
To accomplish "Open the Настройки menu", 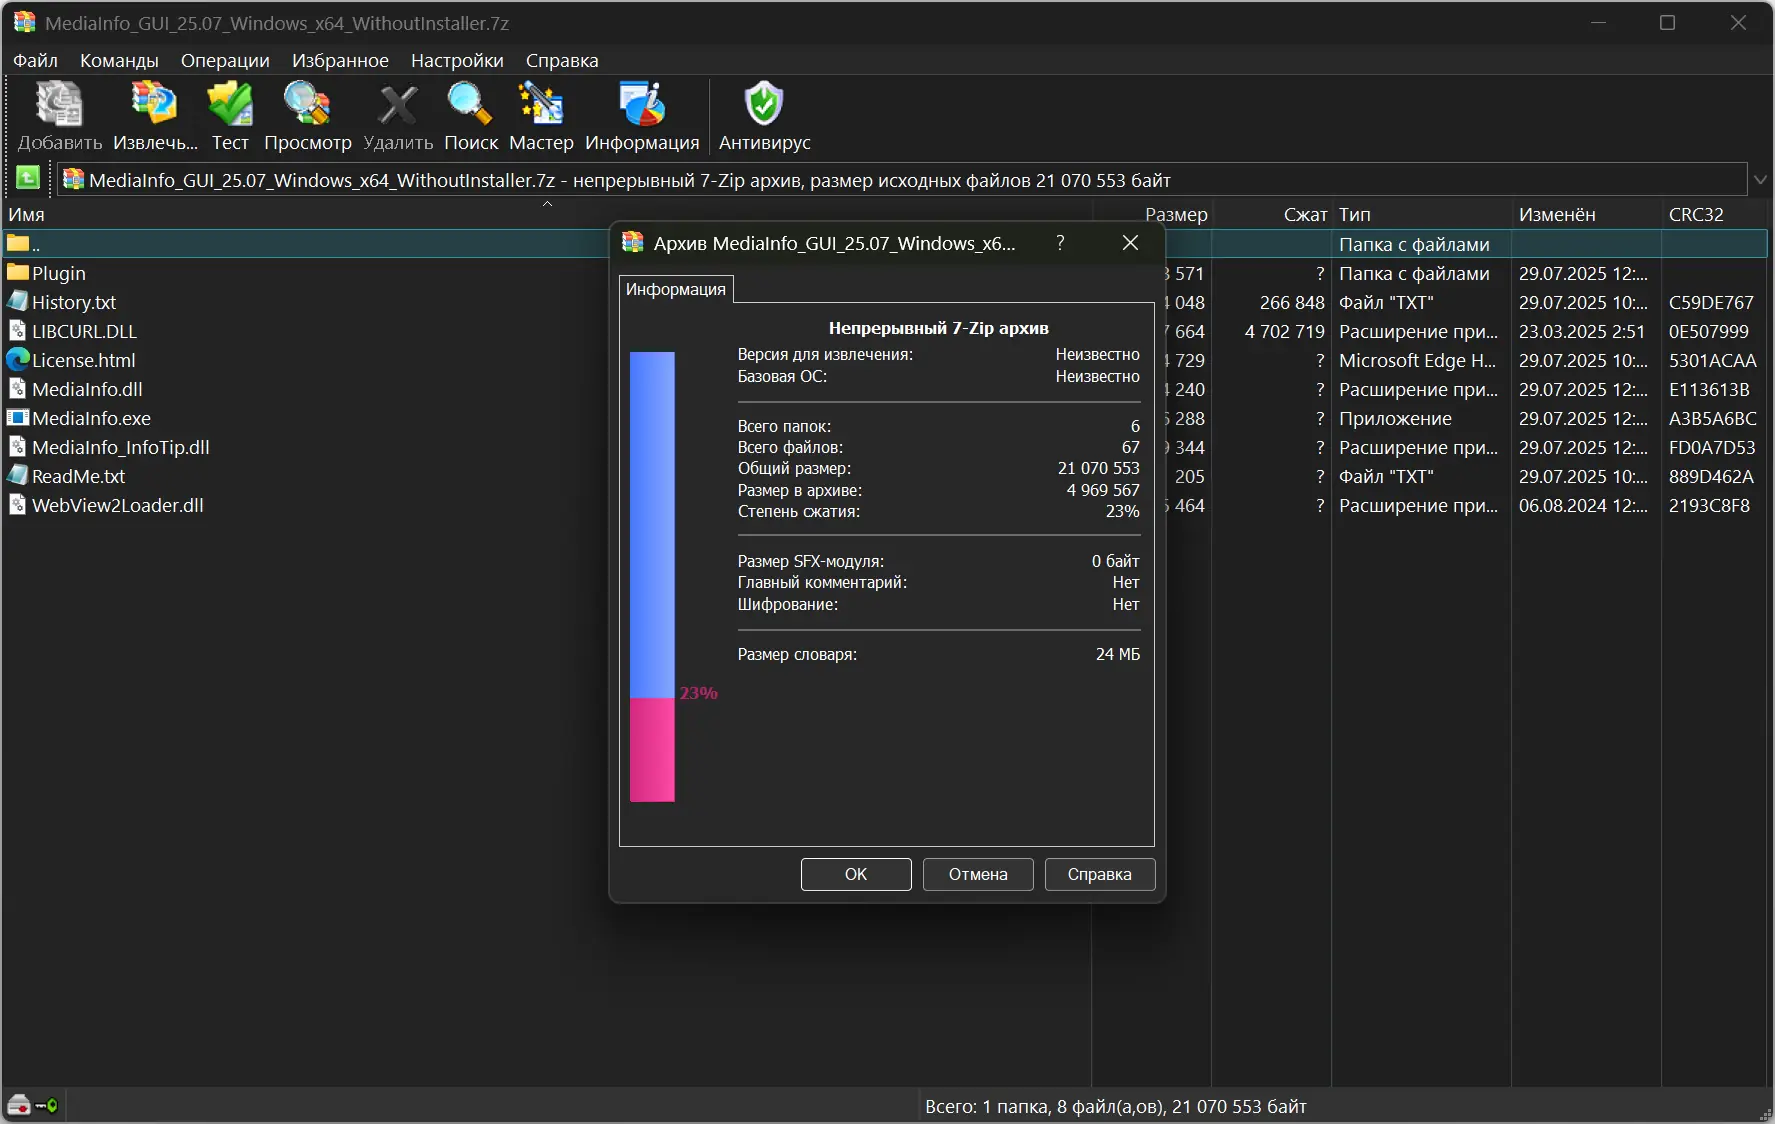I will point(457,60).
